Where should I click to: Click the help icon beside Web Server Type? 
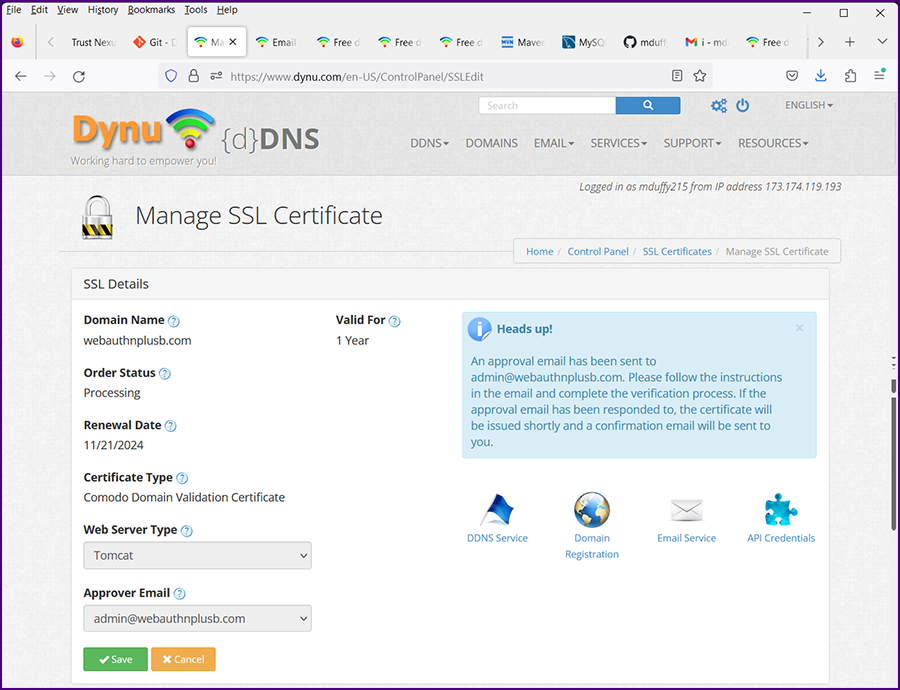click(187, 531)
